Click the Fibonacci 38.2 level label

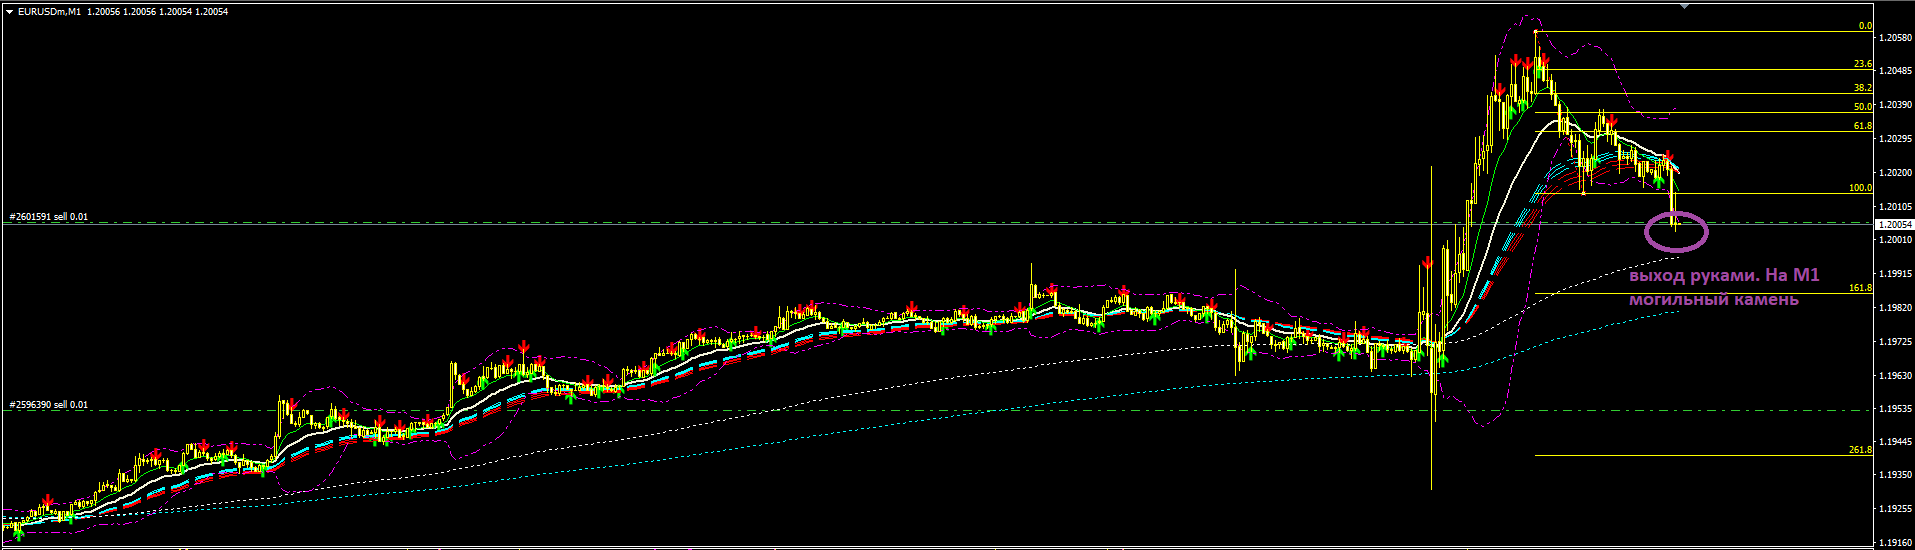click(1863, 88)
